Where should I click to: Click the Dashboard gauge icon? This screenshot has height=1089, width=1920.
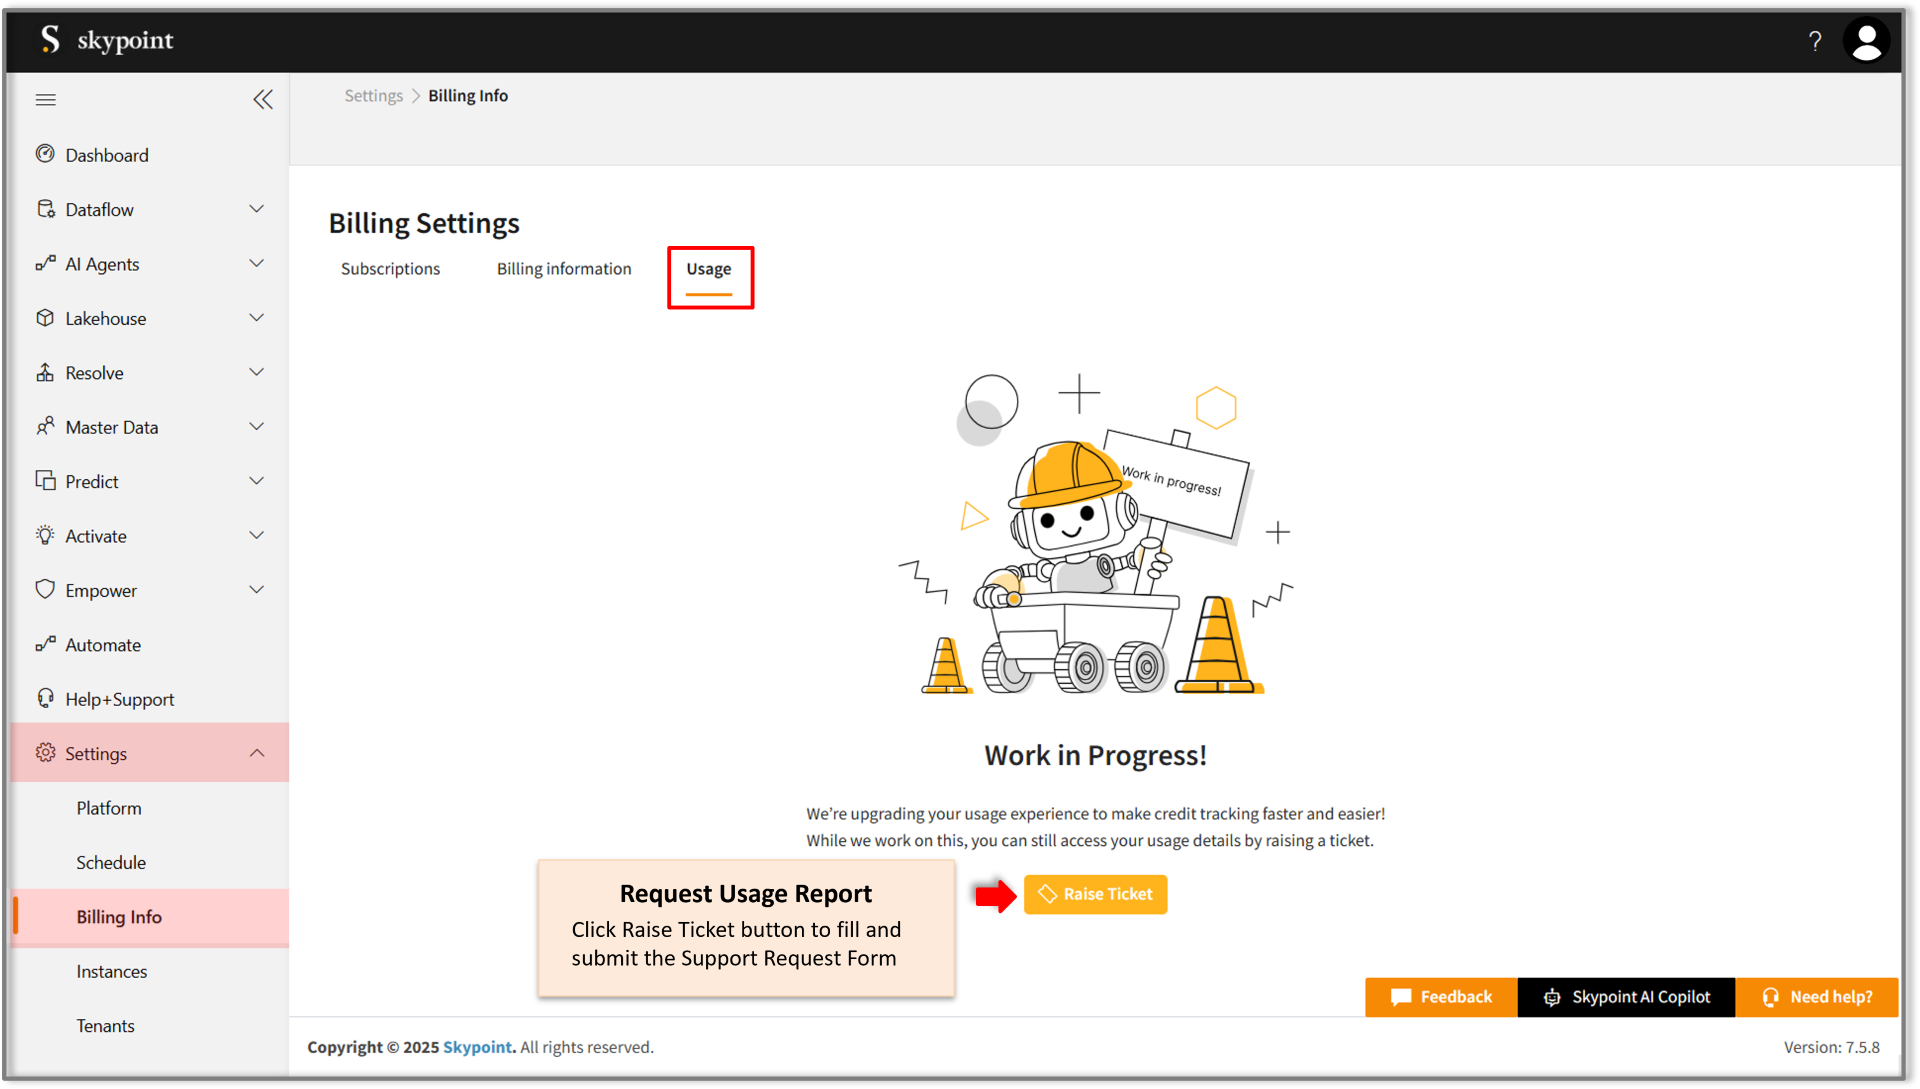pos(45,154)
